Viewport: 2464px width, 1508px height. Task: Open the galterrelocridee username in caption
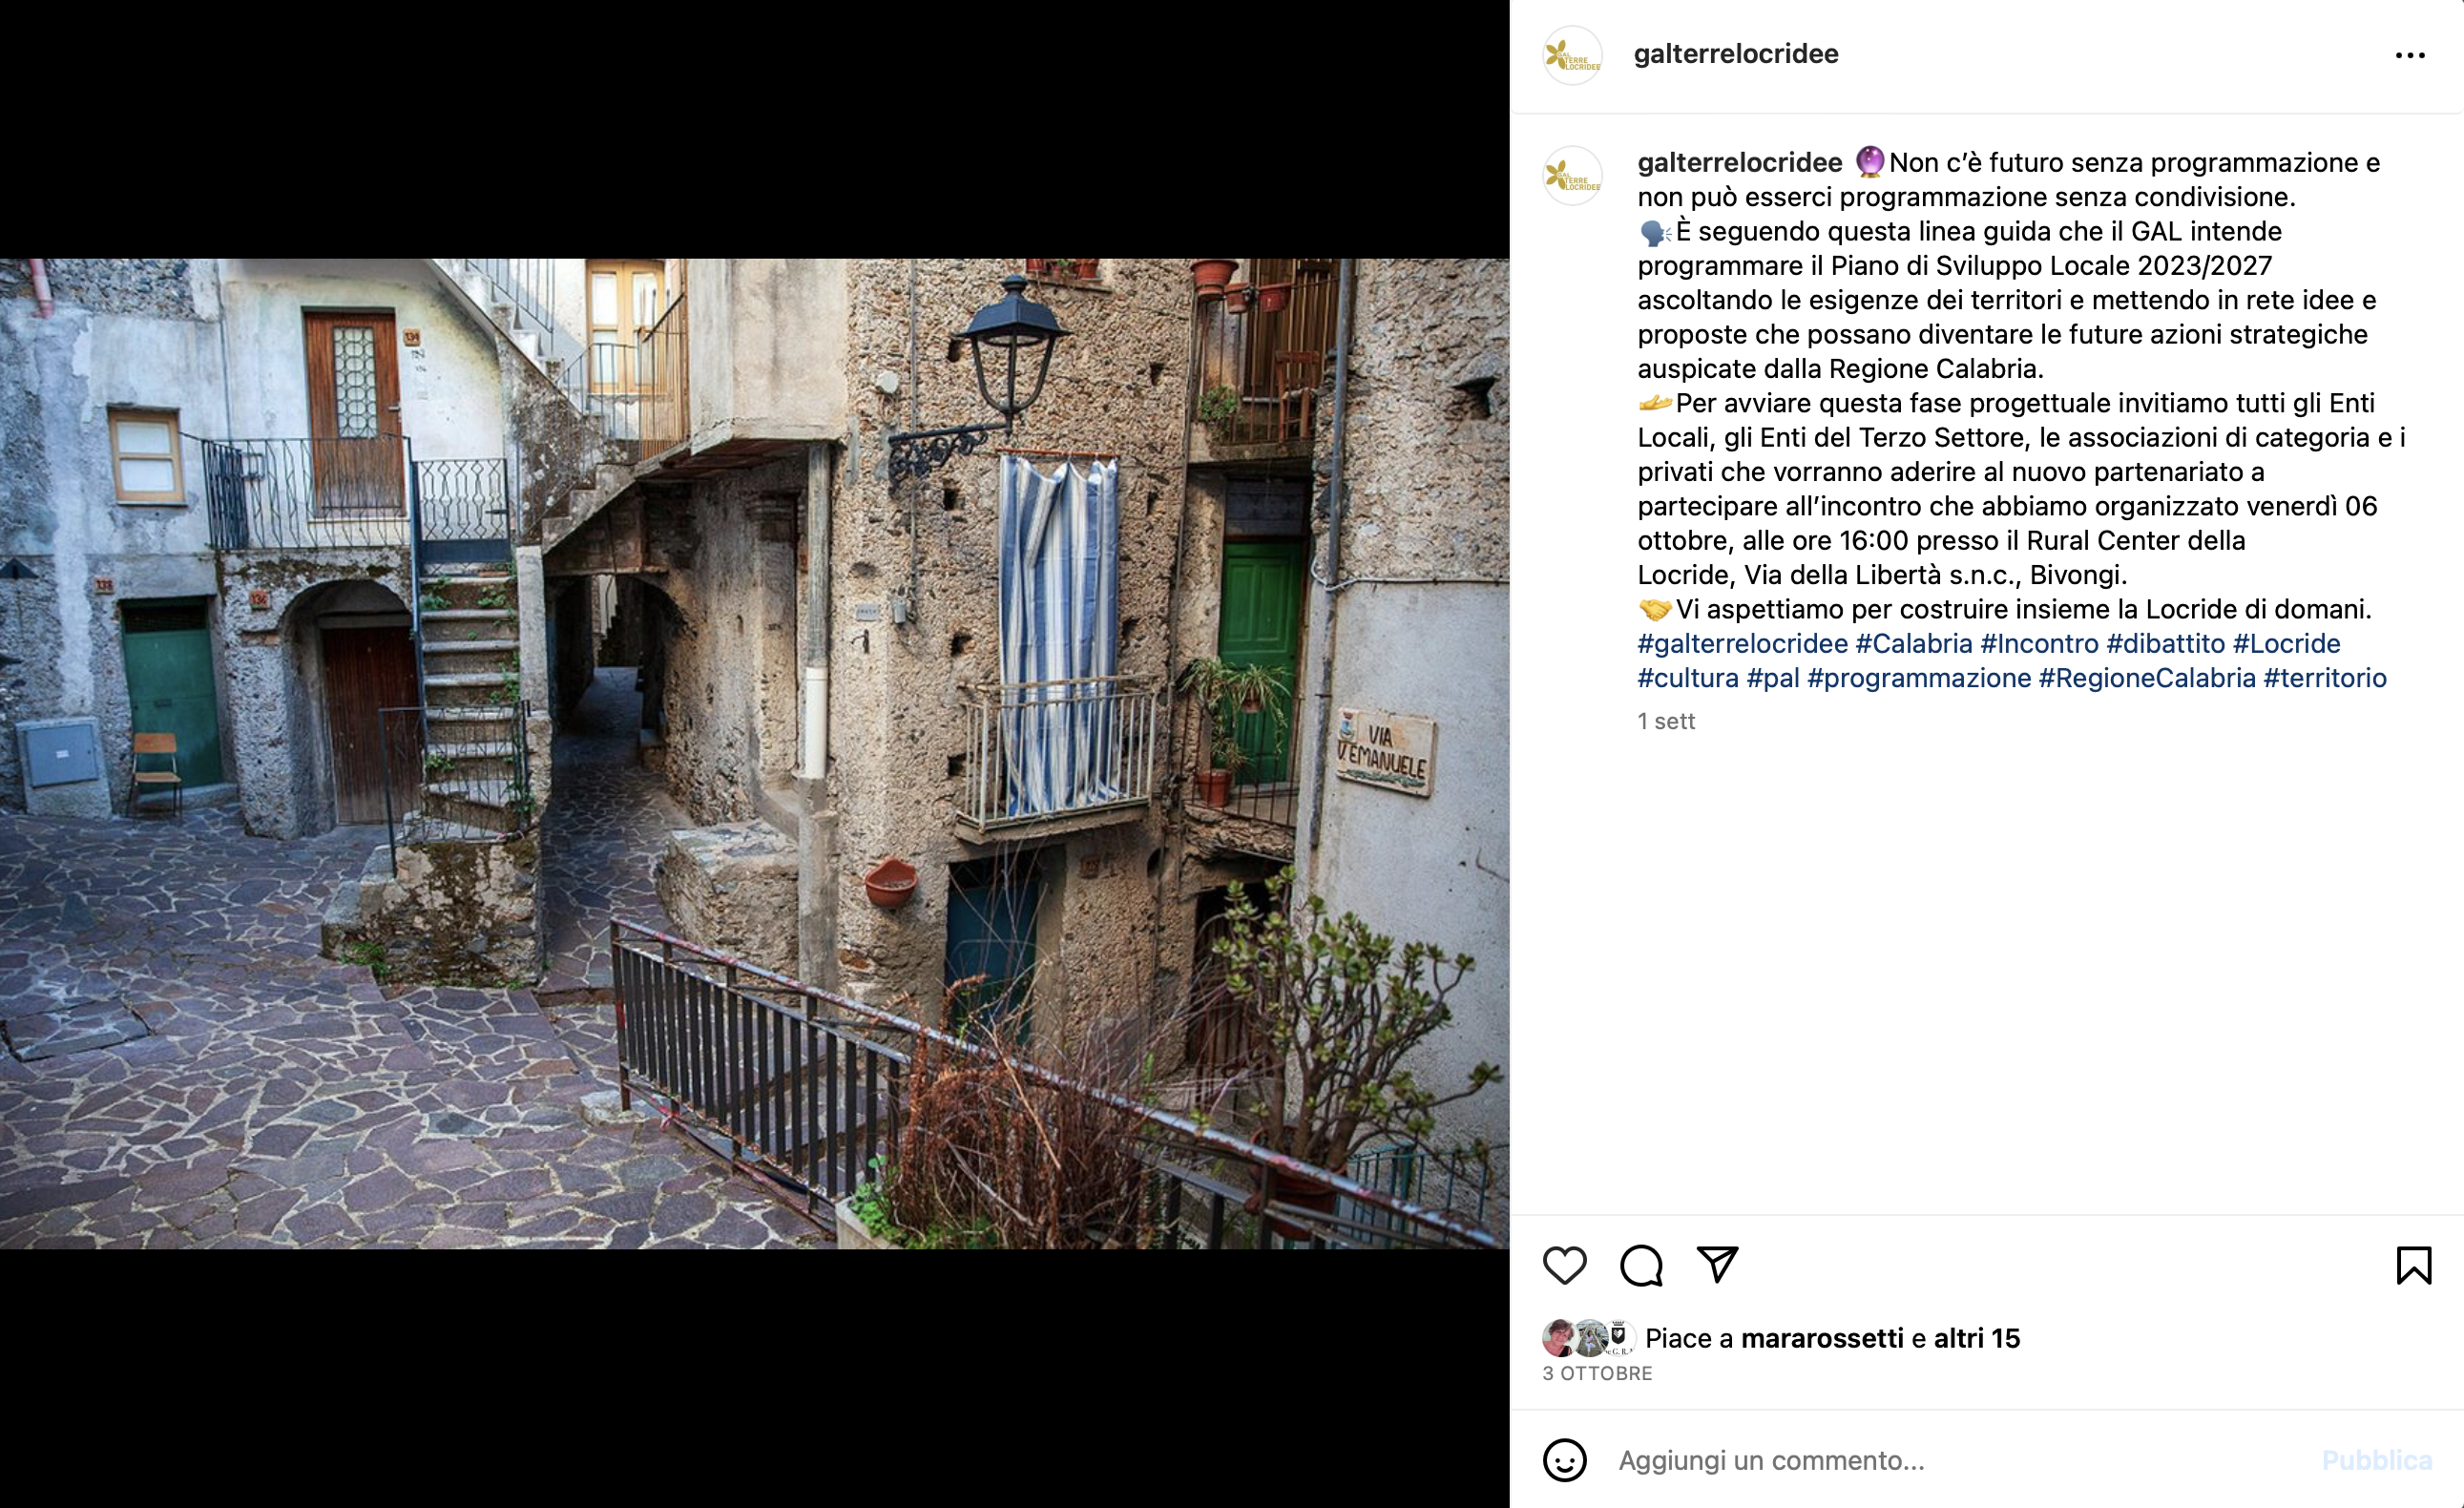point(1739,162)
